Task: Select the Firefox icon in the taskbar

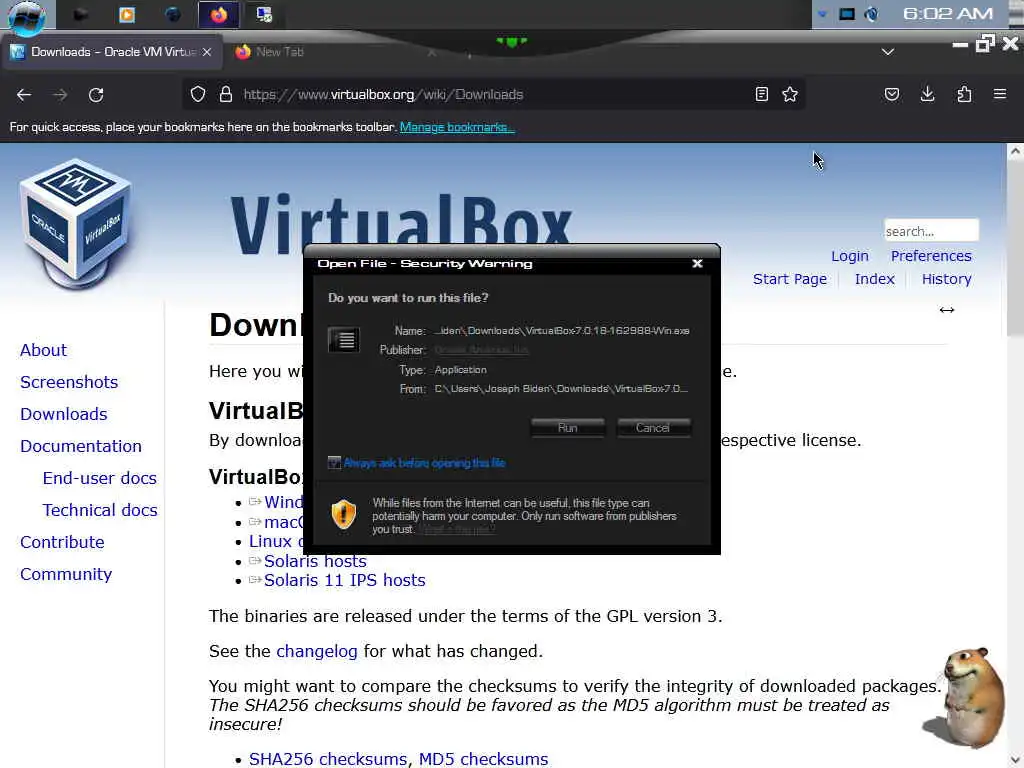Action: point(218,14)
